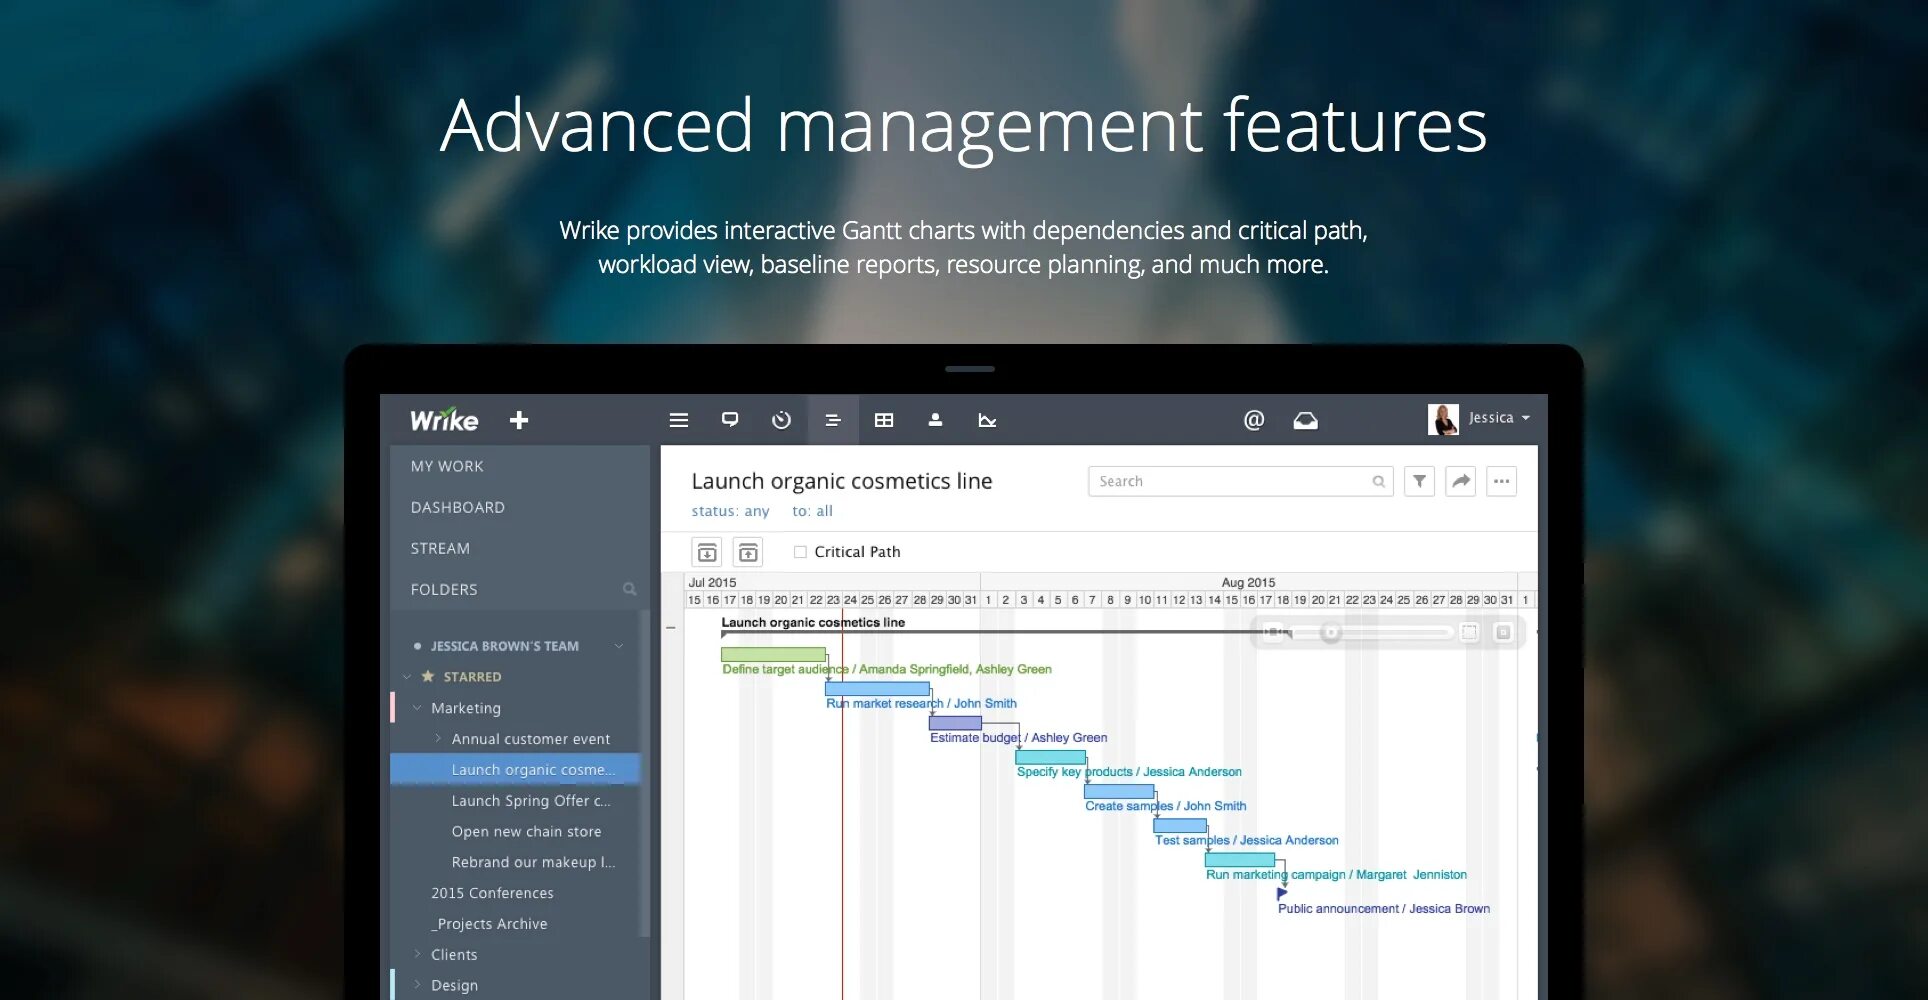Collapse the Marketing folder arrow
The width and height of the screenshot is (1928, 1000).
point(417,708)
